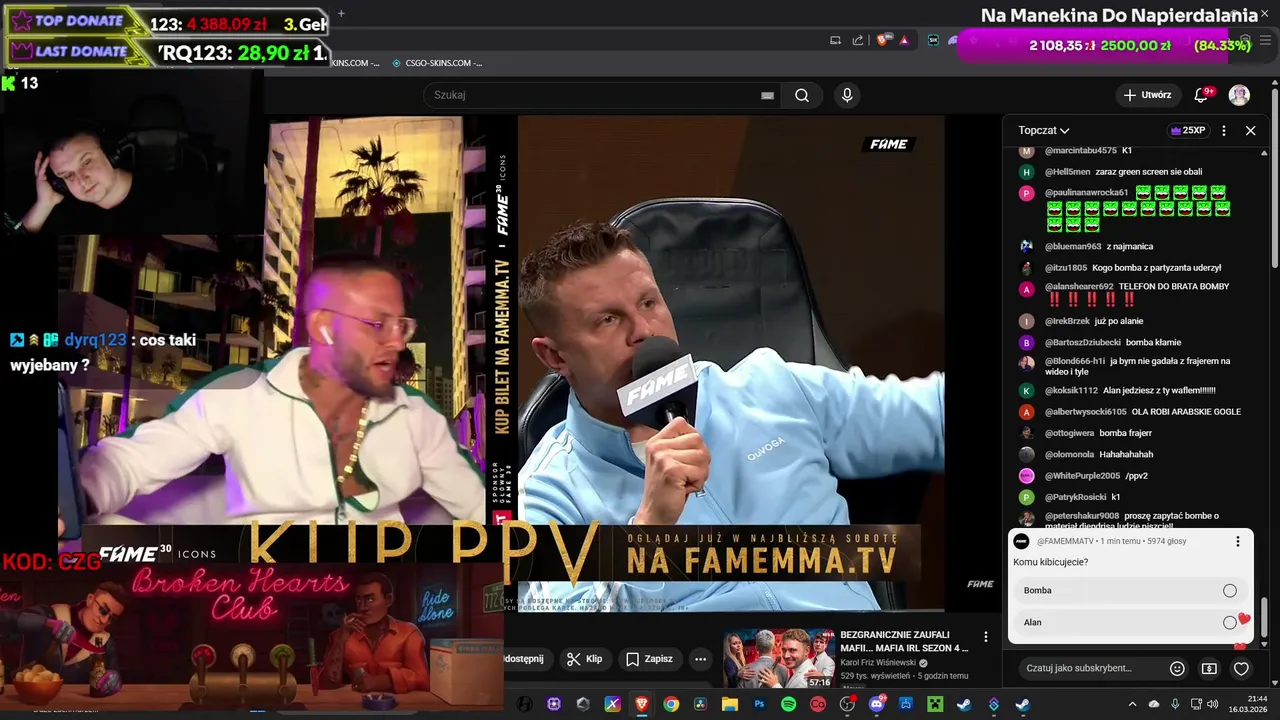The width and height of the screenshot is (1280, 720).
Task: Click chat username @koksik1112
Action: tap(1071, 390)
